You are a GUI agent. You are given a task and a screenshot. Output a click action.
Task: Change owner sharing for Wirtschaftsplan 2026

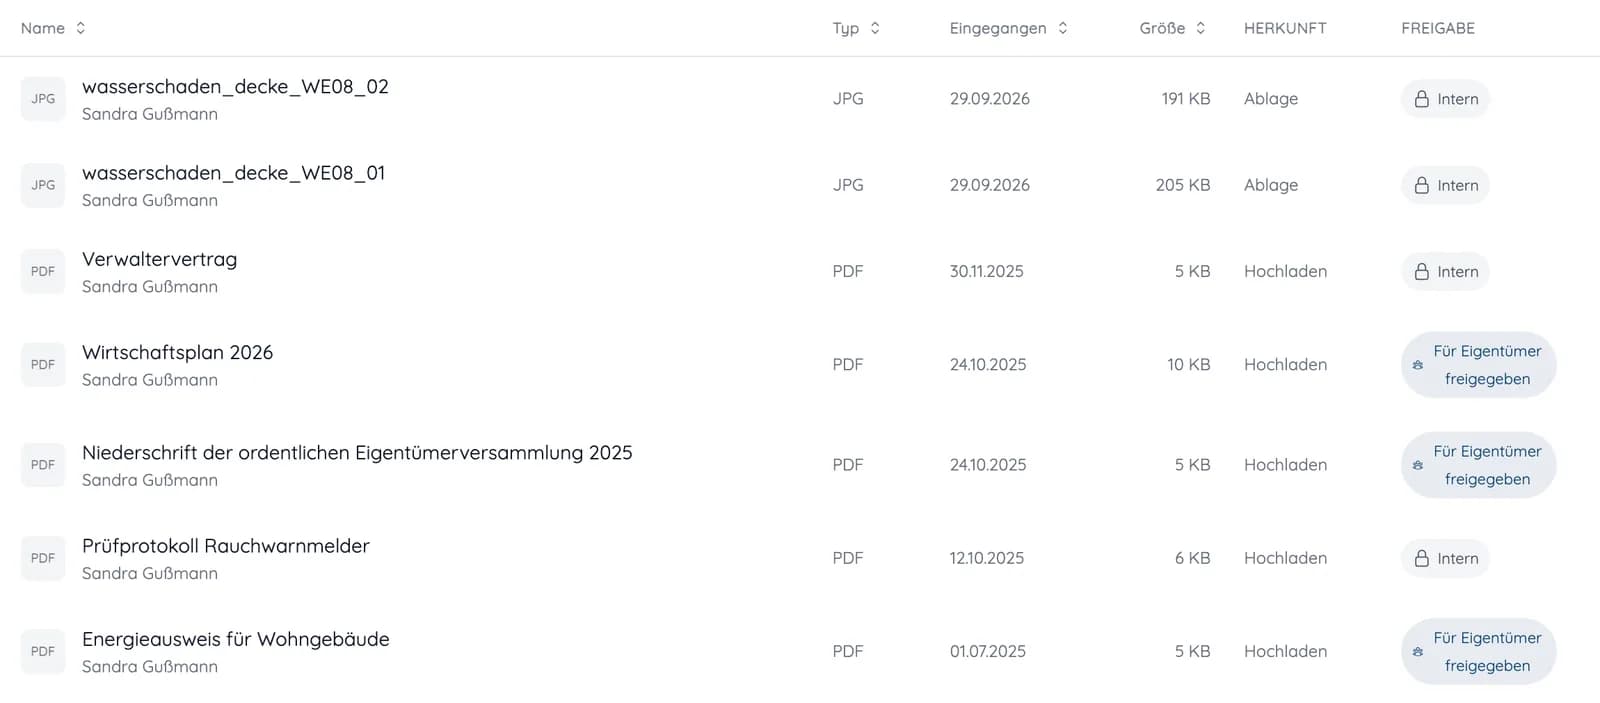1478,365
